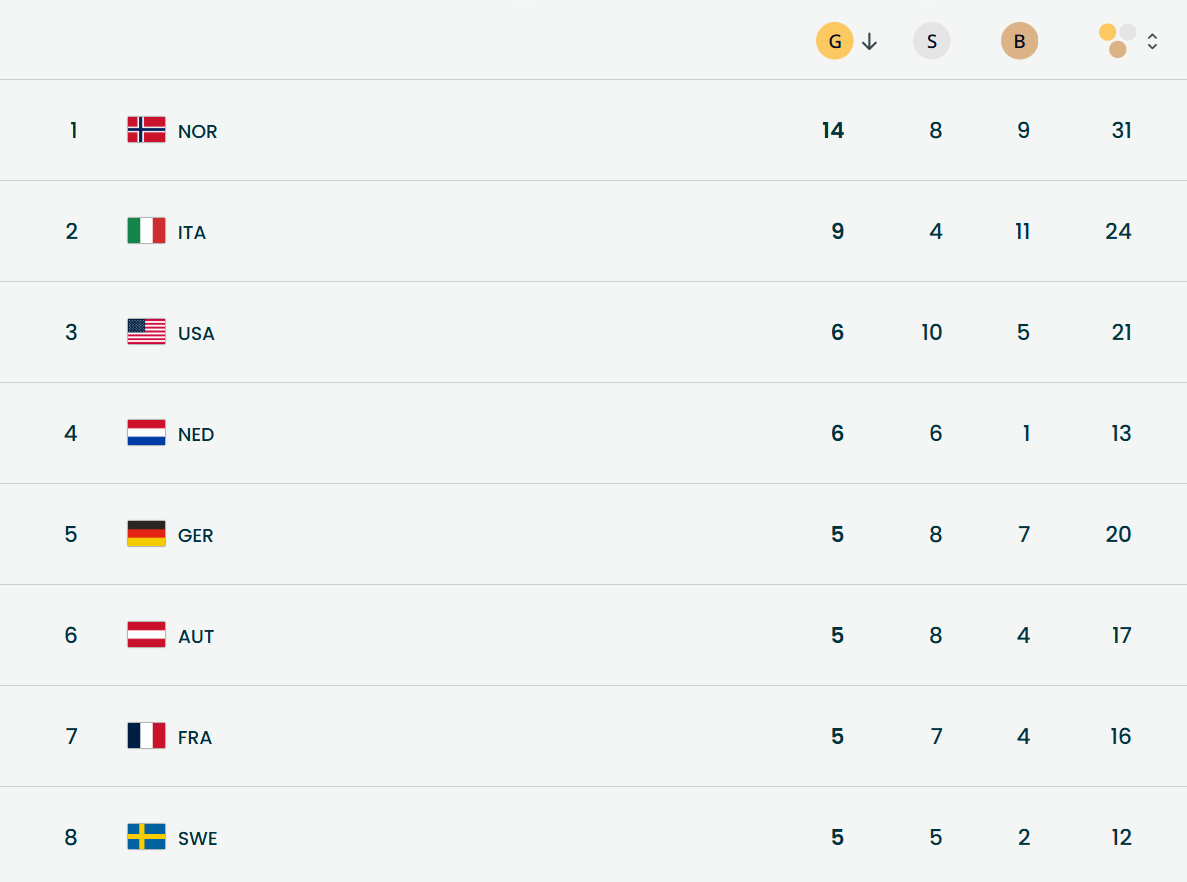Click the Norway flag icon
The height and width of the screenshot is (882, 1187).
click(146, 130)
